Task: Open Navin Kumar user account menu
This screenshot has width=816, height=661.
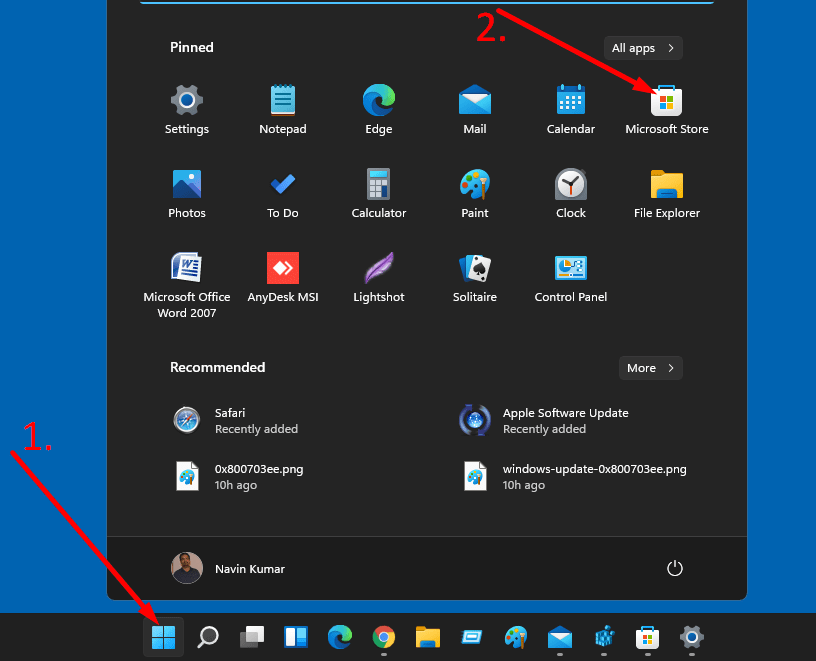Action: coord(228,568)
